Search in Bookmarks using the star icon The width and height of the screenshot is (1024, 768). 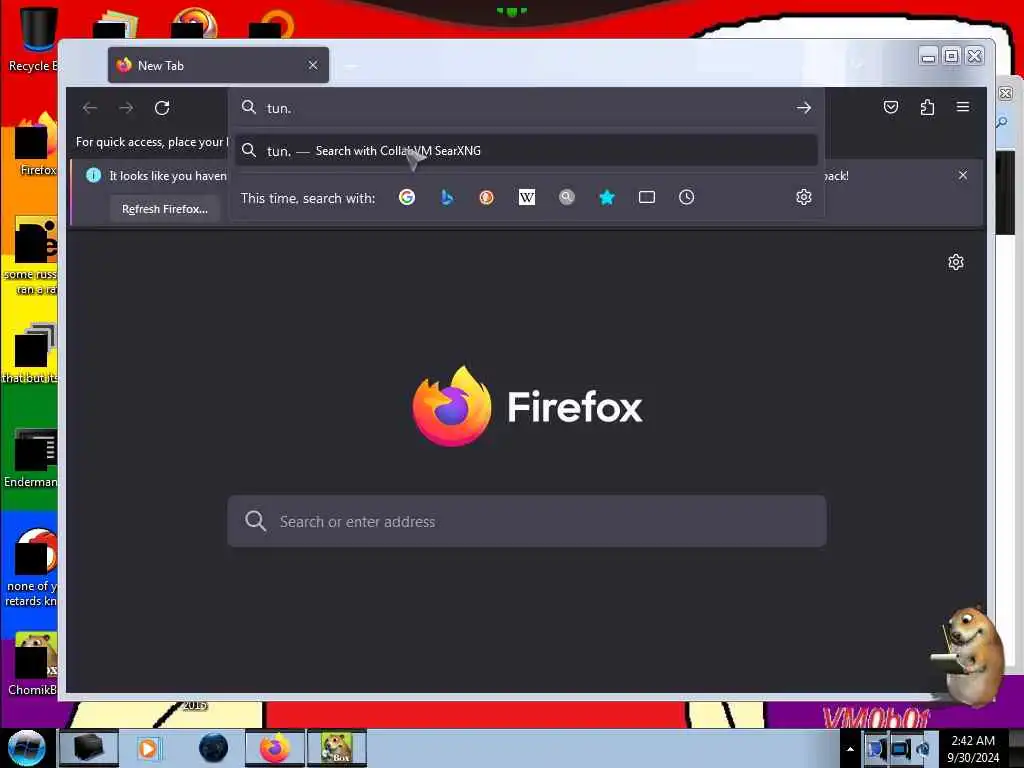(607, 197)
